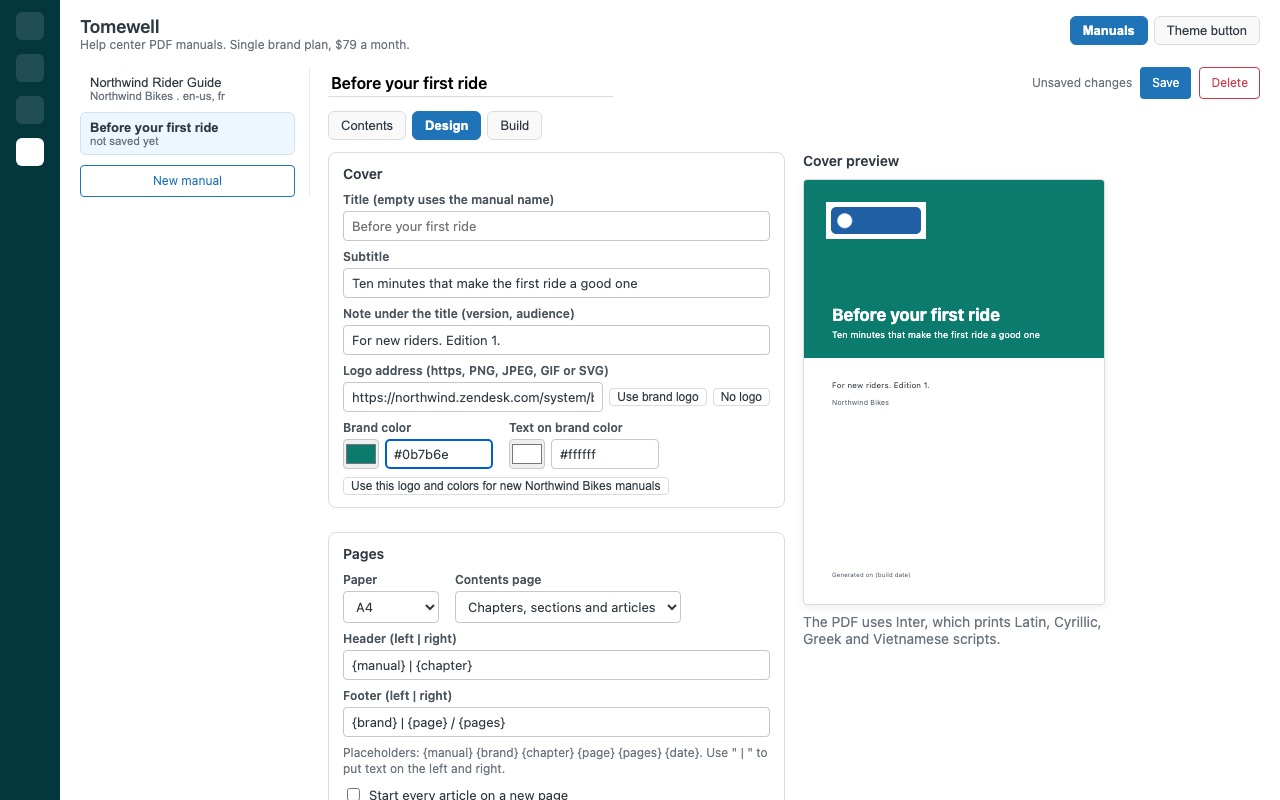Click the Logo address URL field
The height and width of the screenshot is (800, 1280).
coord(473,397)
